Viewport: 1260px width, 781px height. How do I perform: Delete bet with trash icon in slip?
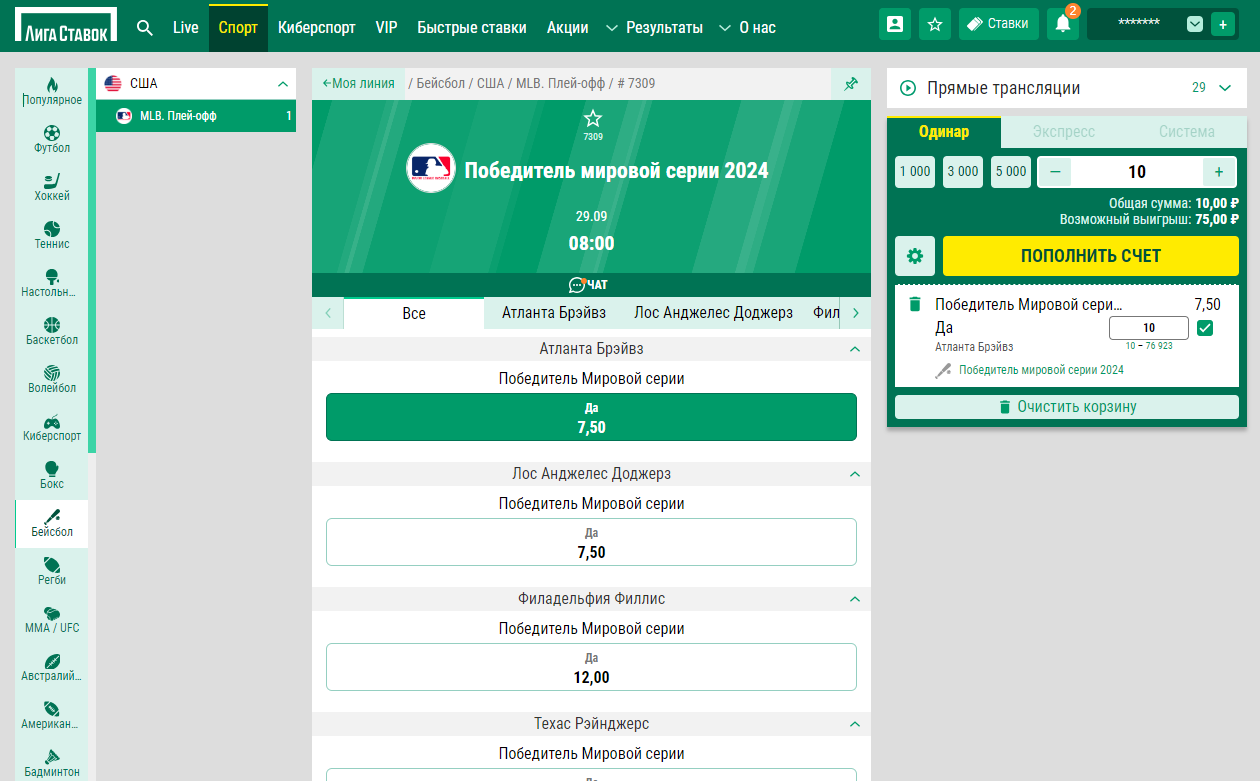click(914, 304)
